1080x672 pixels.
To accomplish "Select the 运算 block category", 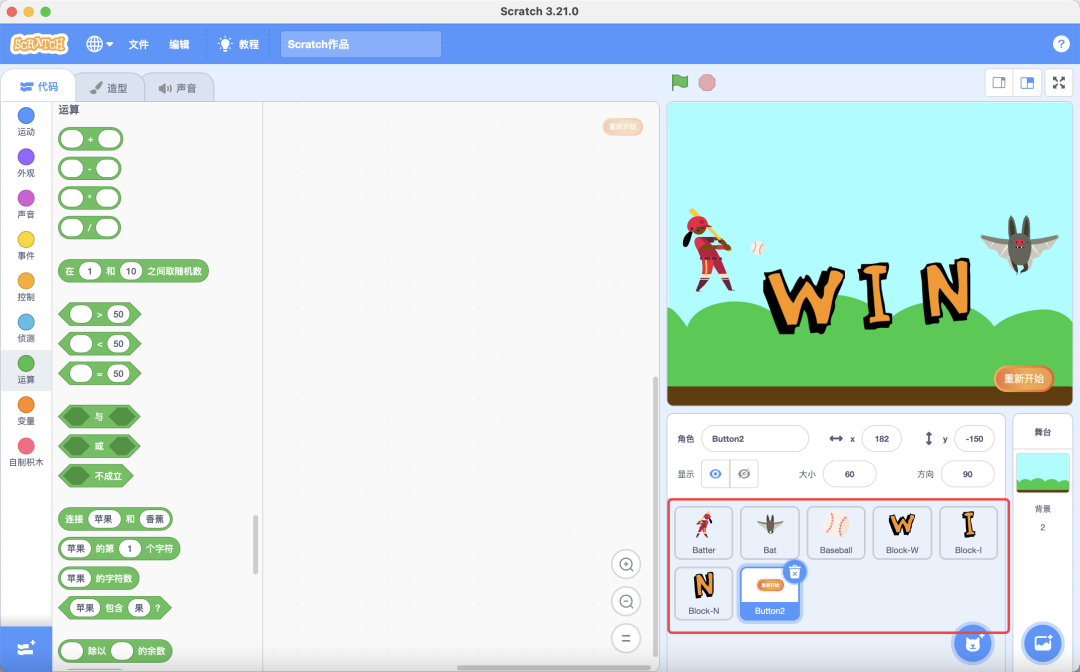I will point(26,370).
